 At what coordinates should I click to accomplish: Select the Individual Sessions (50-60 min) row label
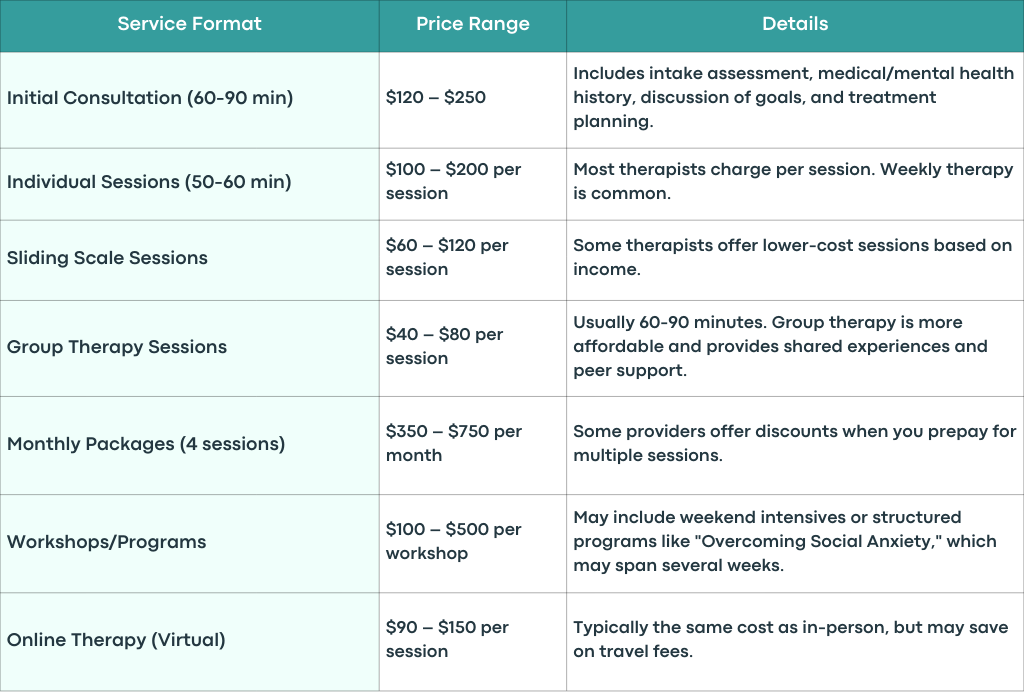click(x=149, y=181)
